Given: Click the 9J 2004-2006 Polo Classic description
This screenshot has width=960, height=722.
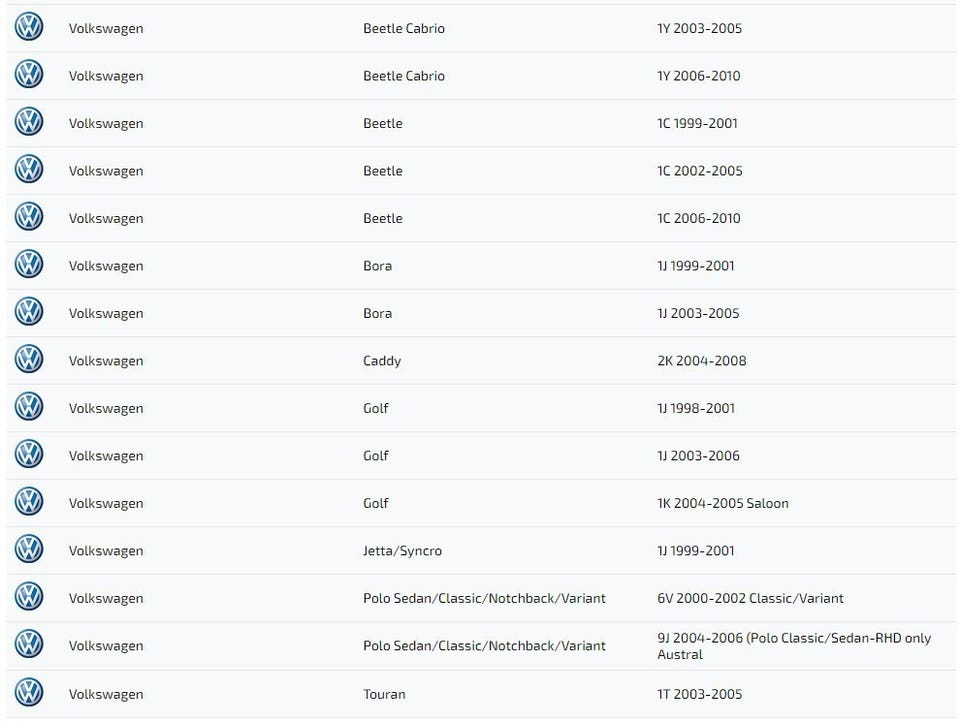Looking at the screenshot, I should (793, 646).
